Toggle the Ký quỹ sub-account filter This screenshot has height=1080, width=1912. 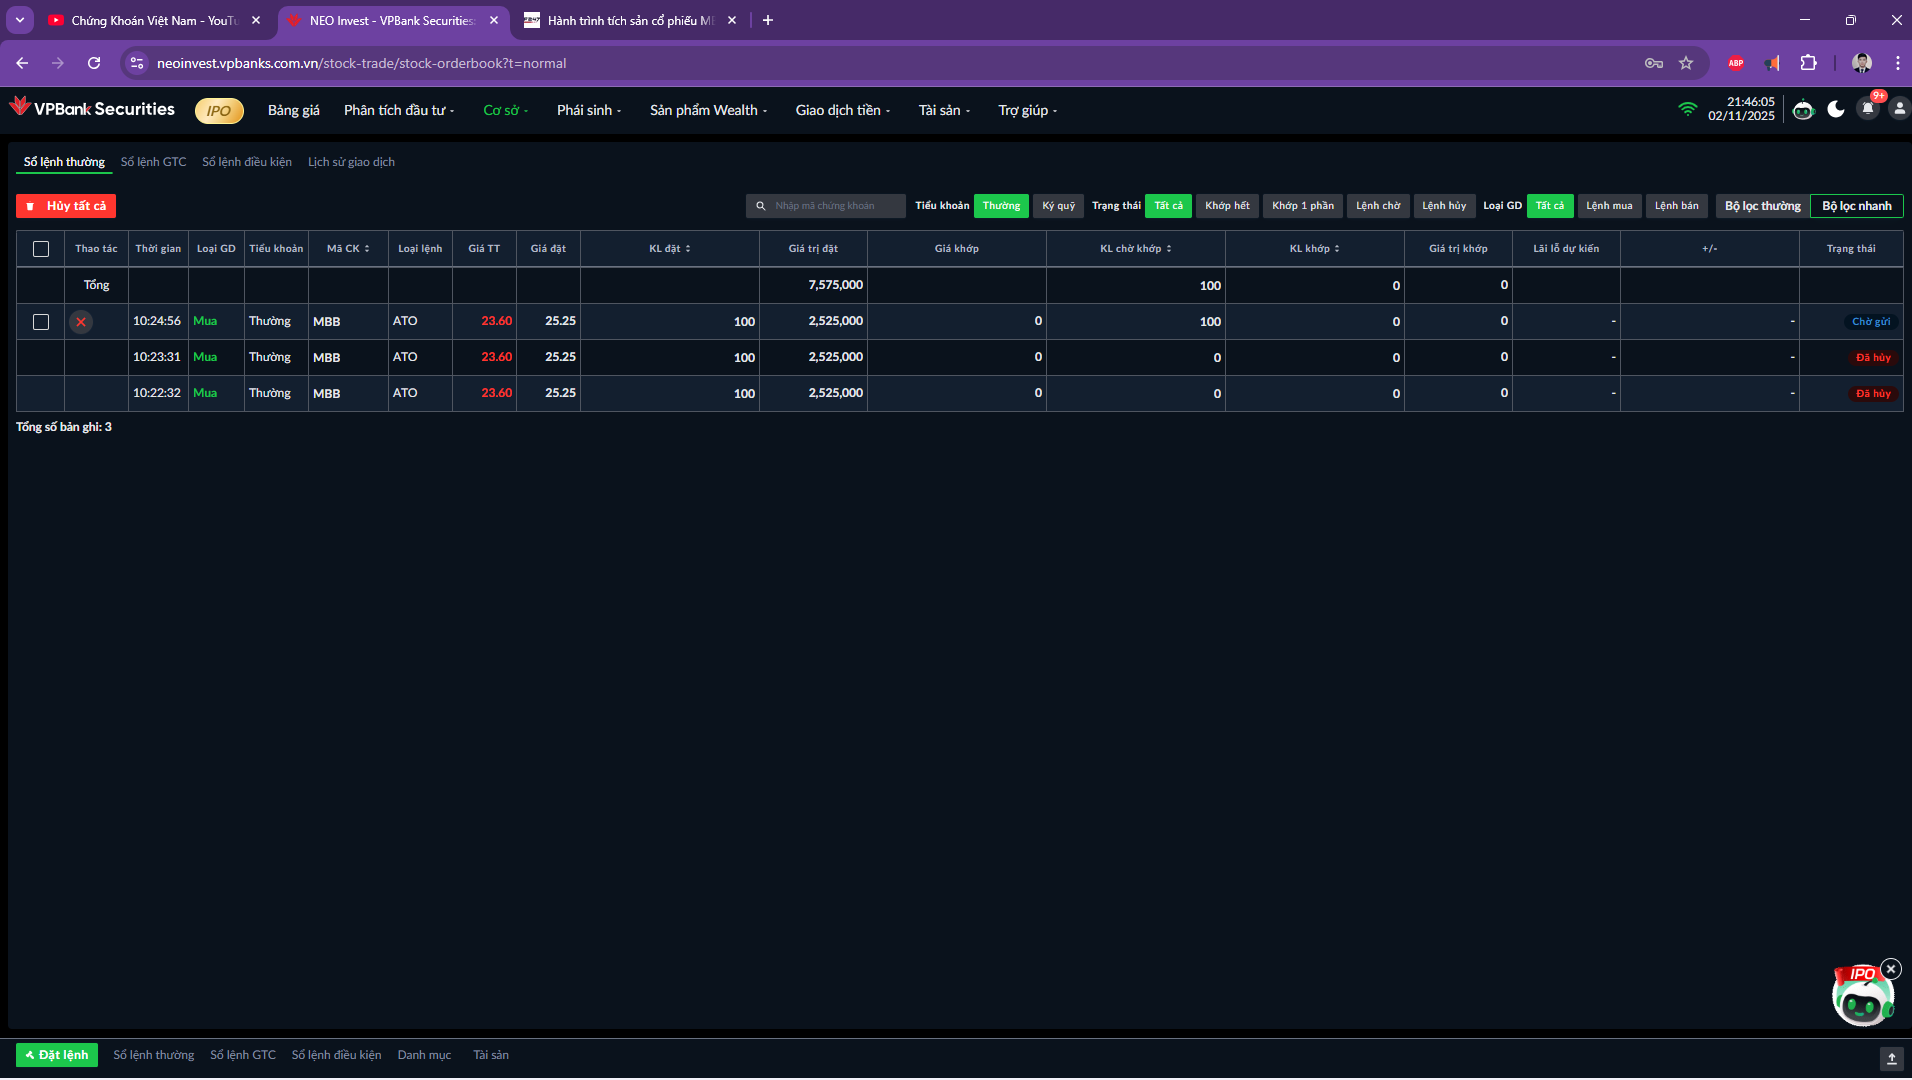1058,206
